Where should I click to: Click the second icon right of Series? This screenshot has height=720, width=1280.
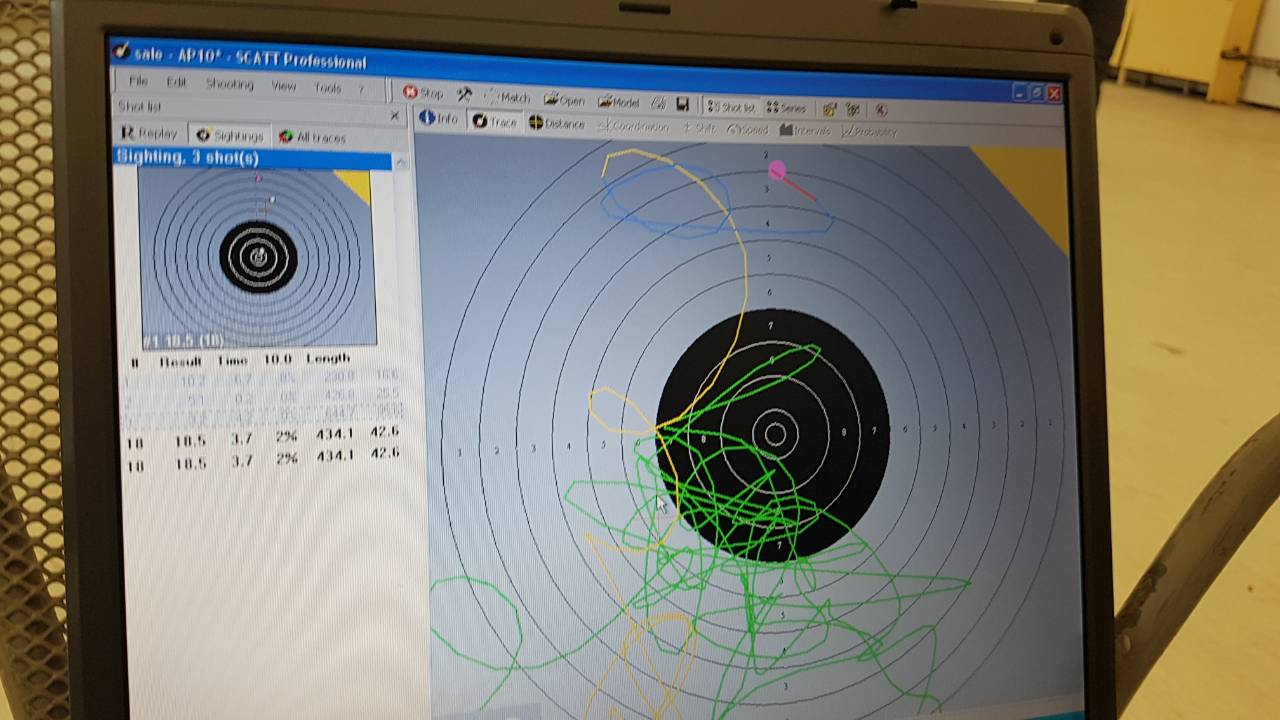point(853,110)
